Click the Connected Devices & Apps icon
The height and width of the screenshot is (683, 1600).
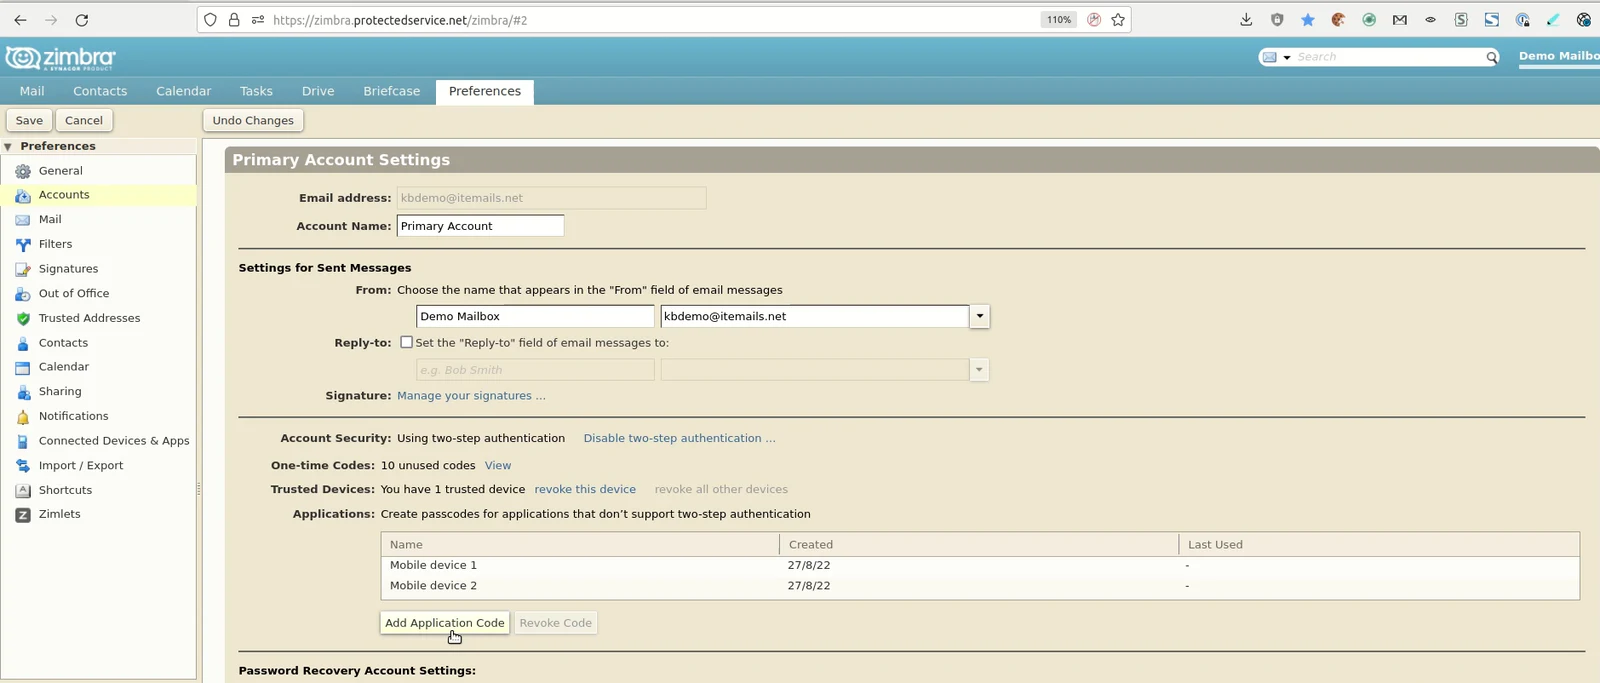(23, 441)
